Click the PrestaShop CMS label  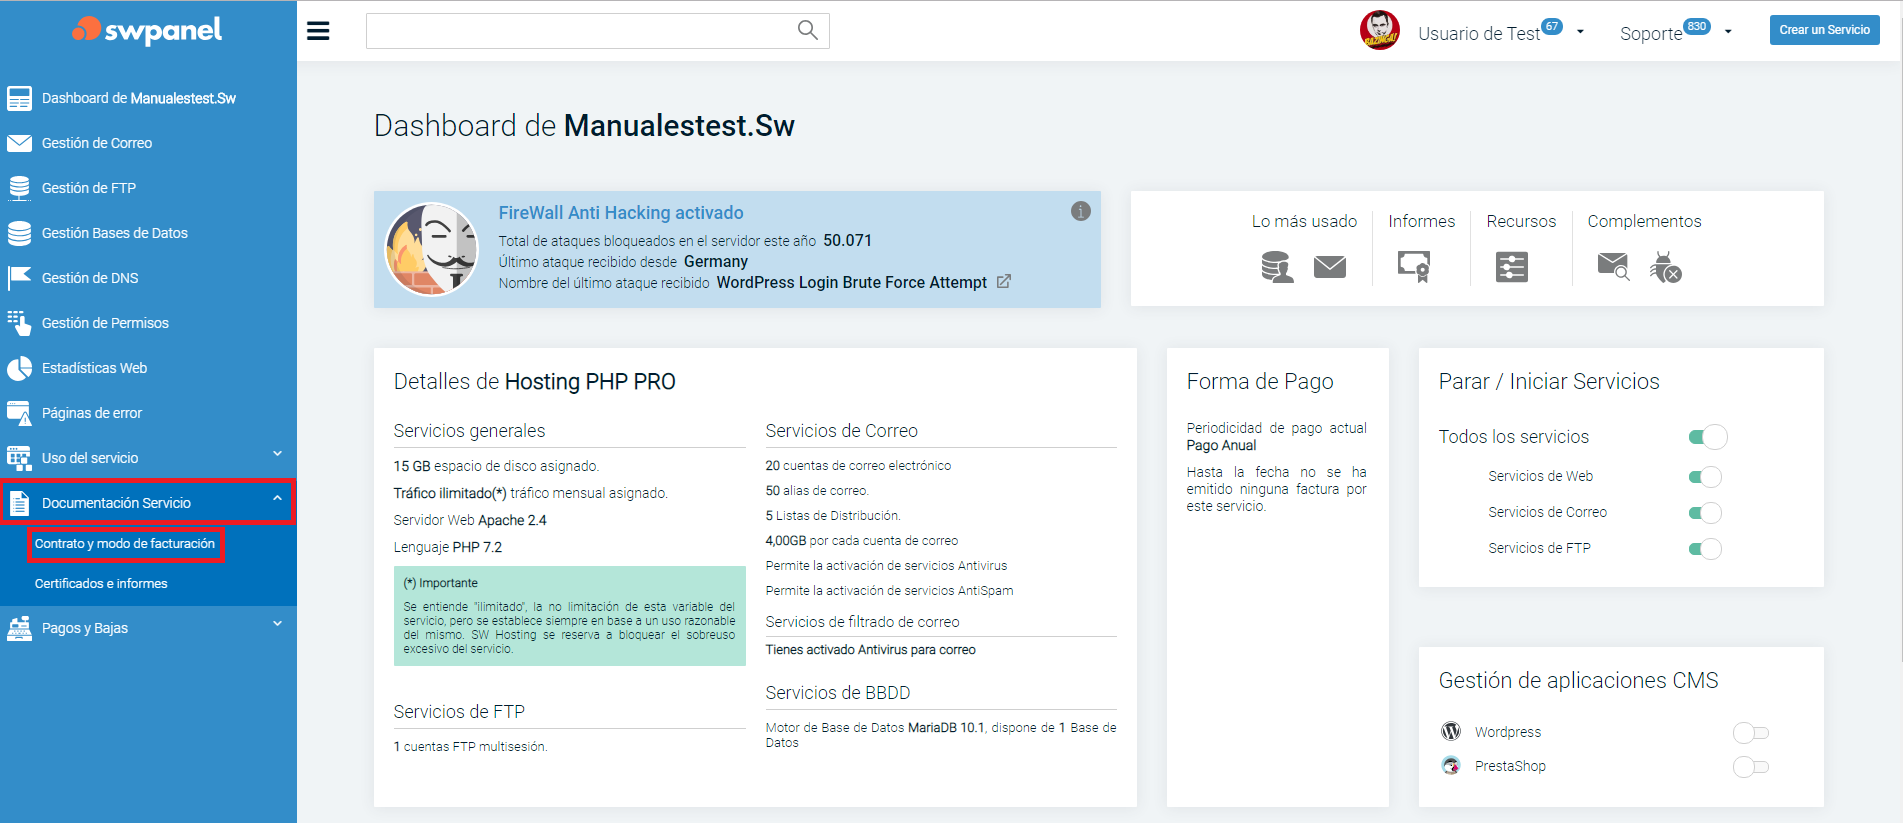point(1510,767)
